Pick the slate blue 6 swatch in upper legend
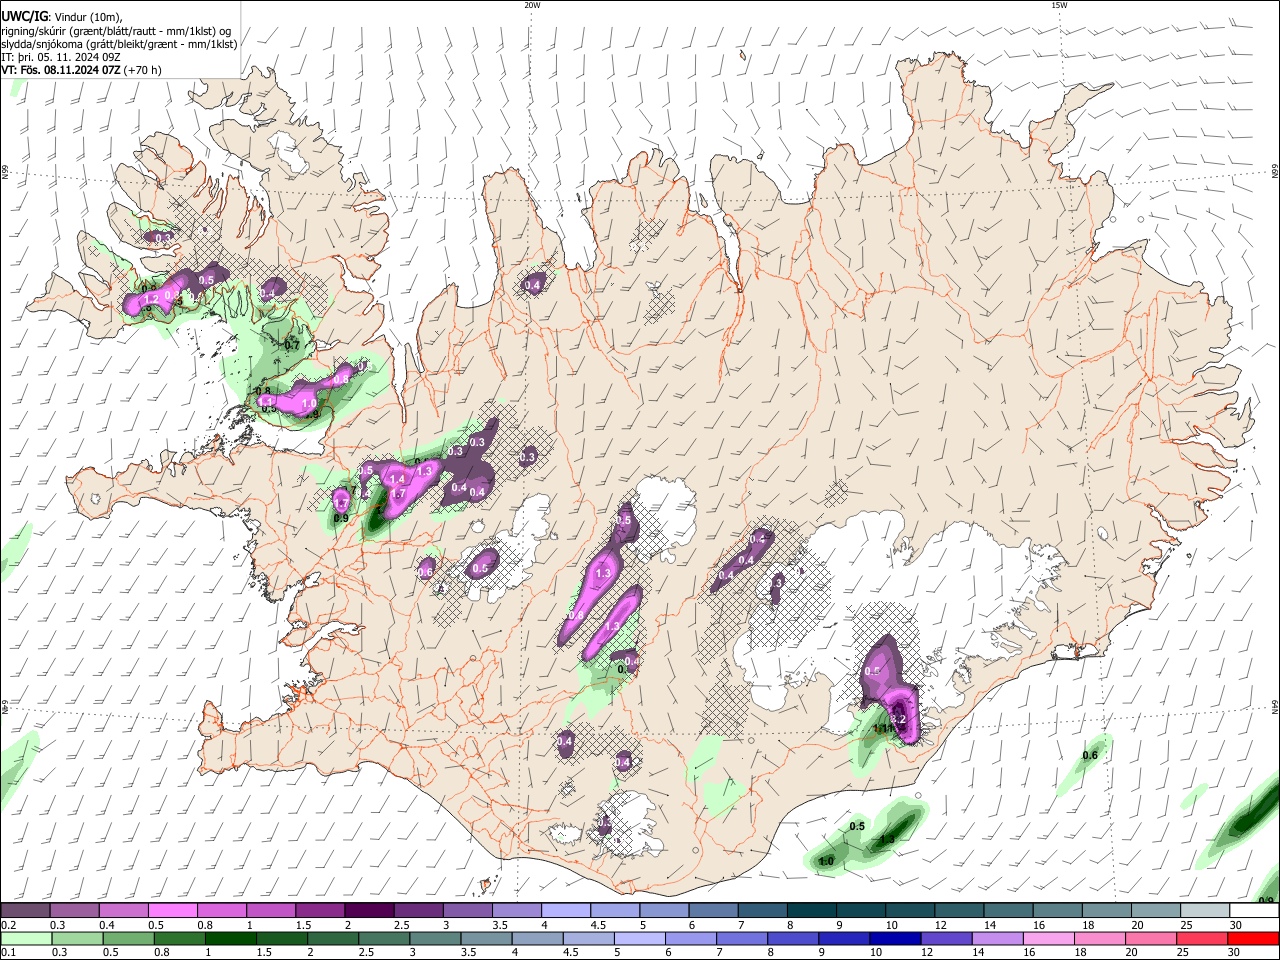1280x960 pixels. [x=714, y=911]
